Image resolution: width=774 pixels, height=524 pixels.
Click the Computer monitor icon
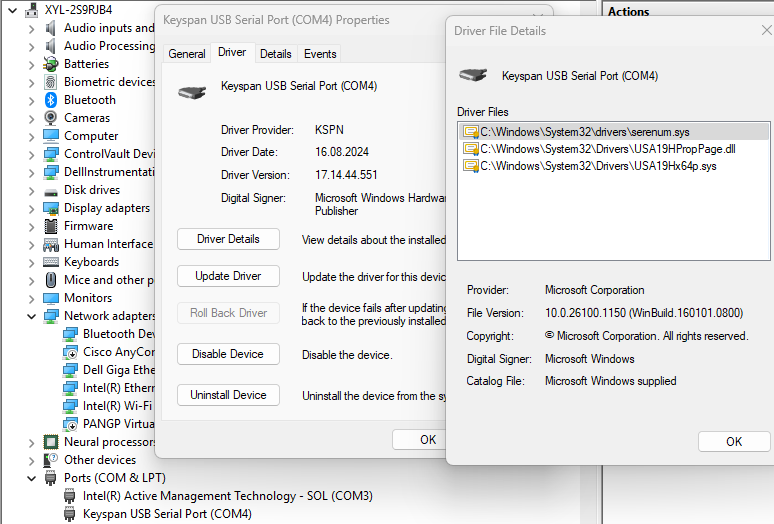[50, 136]
